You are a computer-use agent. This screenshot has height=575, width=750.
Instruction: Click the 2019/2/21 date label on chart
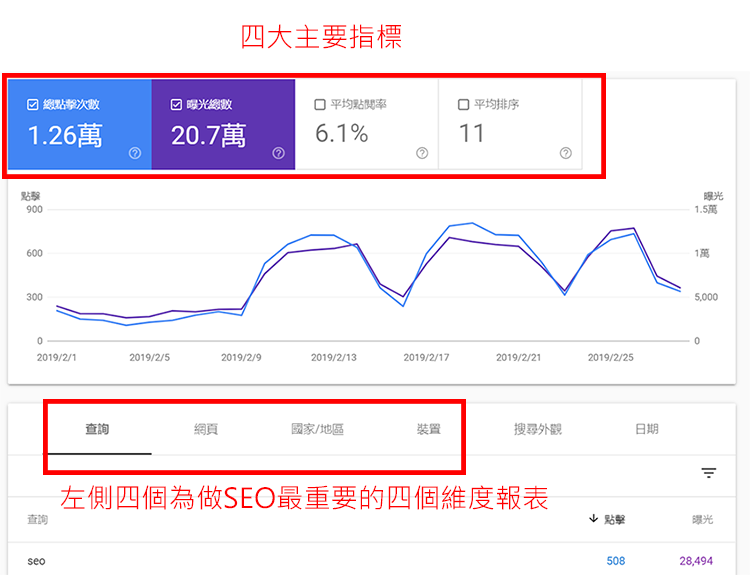coord(518,357)
